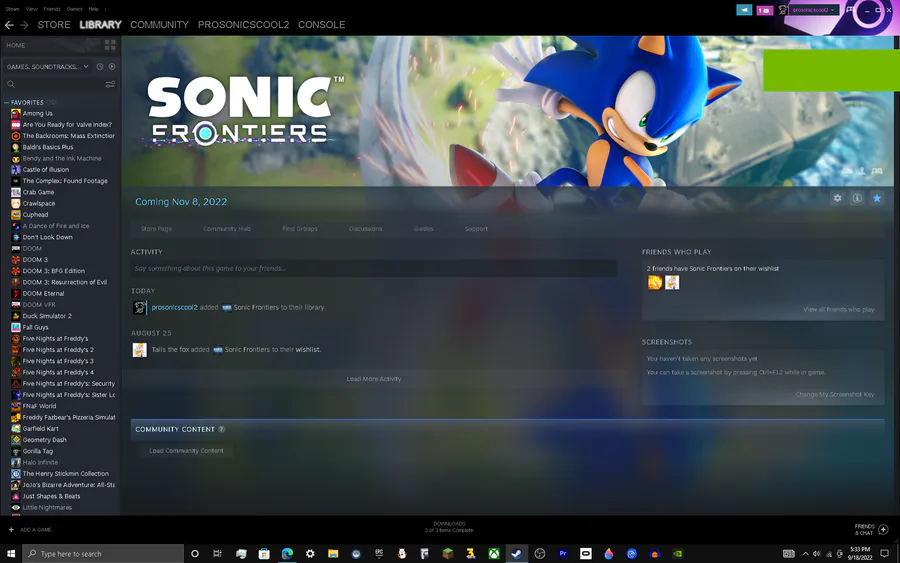Open the DOWNLOADS status
900x563 pixels.
click(449, 527)
